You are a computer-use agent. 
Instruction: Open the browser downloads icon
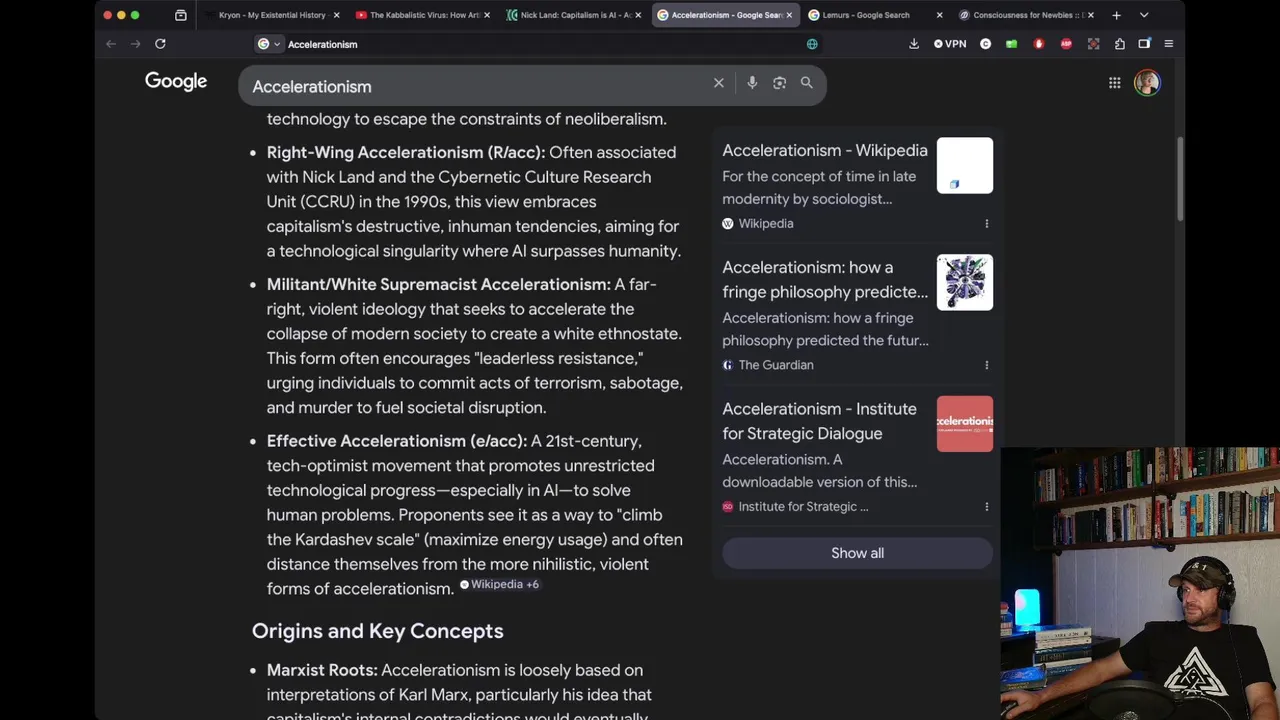(913, 44)
